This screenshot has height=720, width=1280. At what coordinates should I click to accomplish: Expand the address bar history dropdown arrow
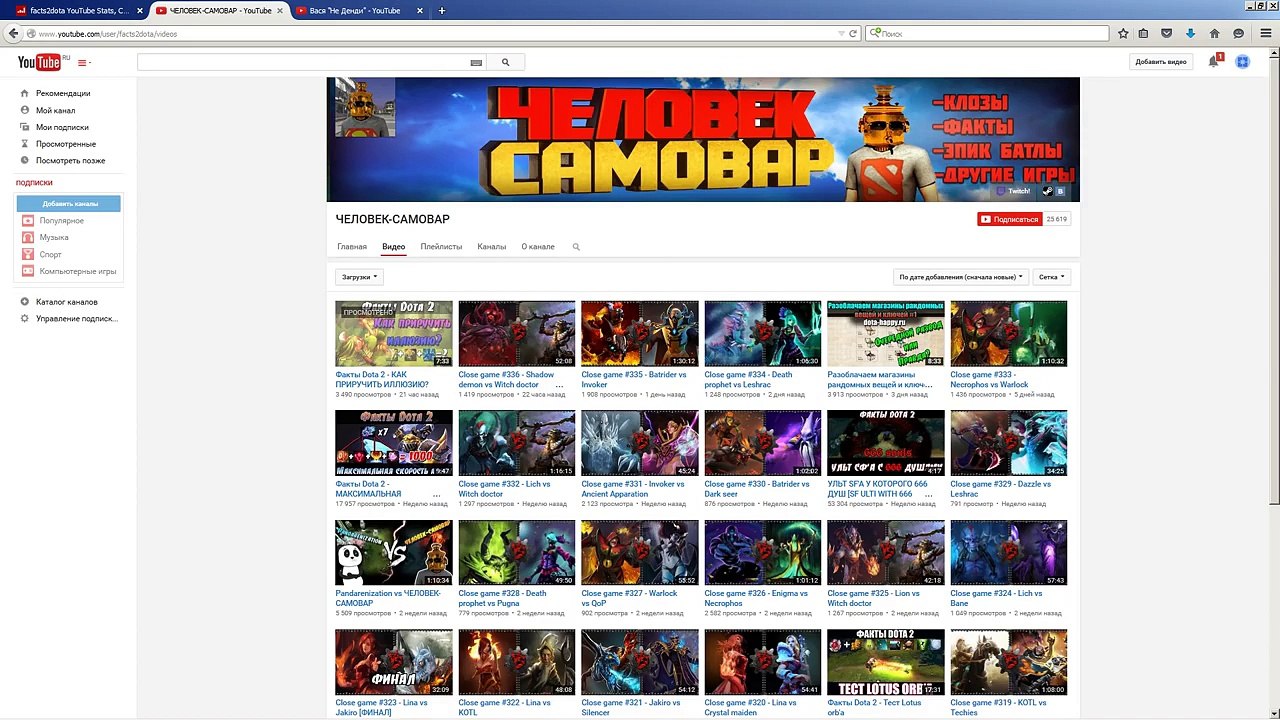coord(841,33)
